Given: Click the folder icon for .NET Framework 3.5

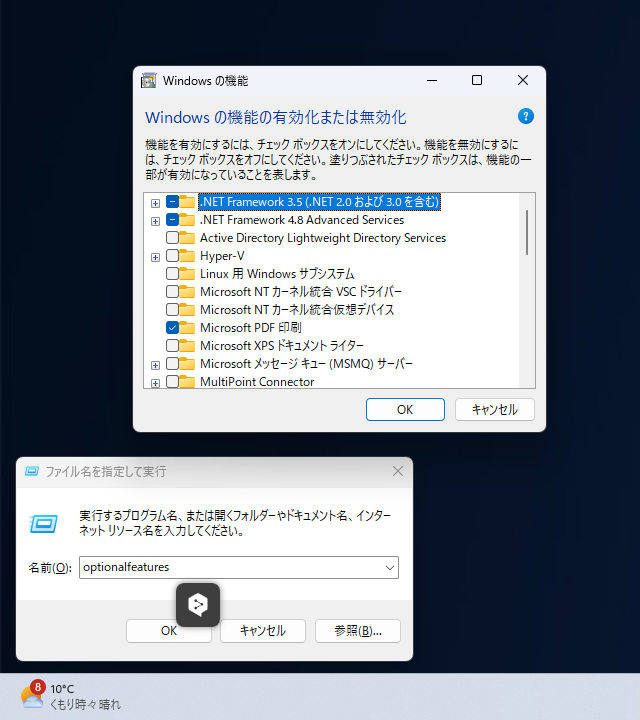Looking at the screenshot, I should pos(187,202).
